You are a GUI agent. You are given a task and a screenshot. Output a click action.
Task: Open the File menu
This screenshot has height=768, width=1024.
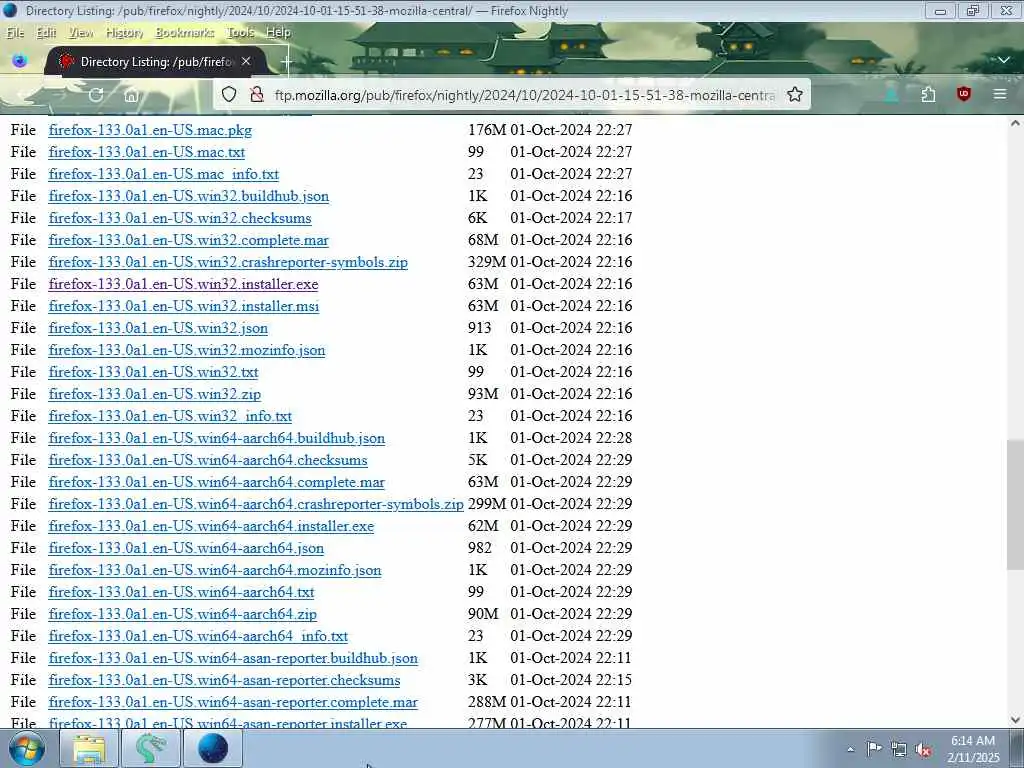pos(15,32)
